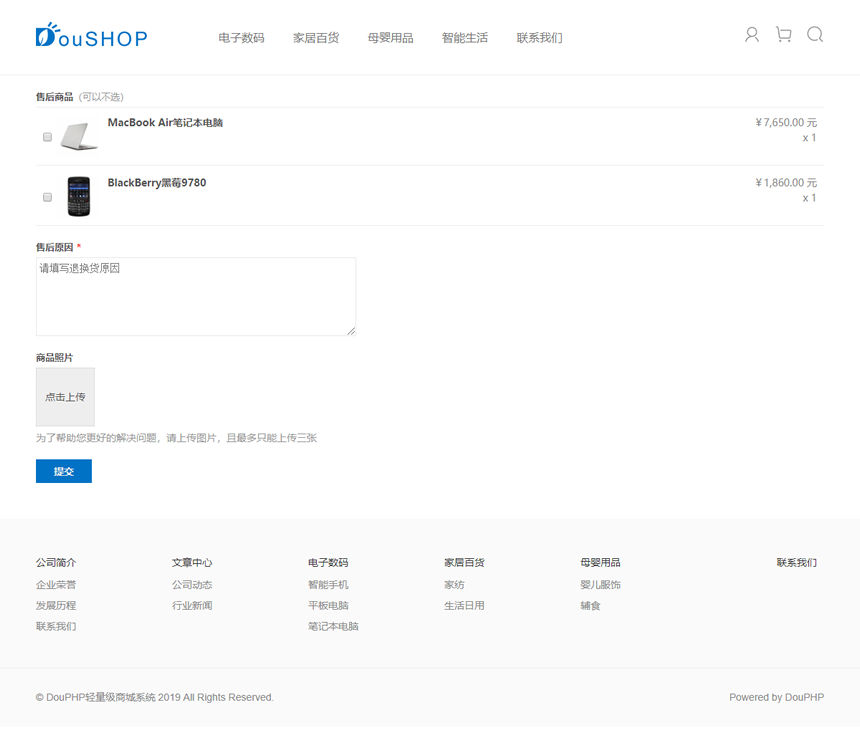Open footer link 公司简介
Image resolution: width=860 pixels, height=741 pixels.
click(56, 563)
